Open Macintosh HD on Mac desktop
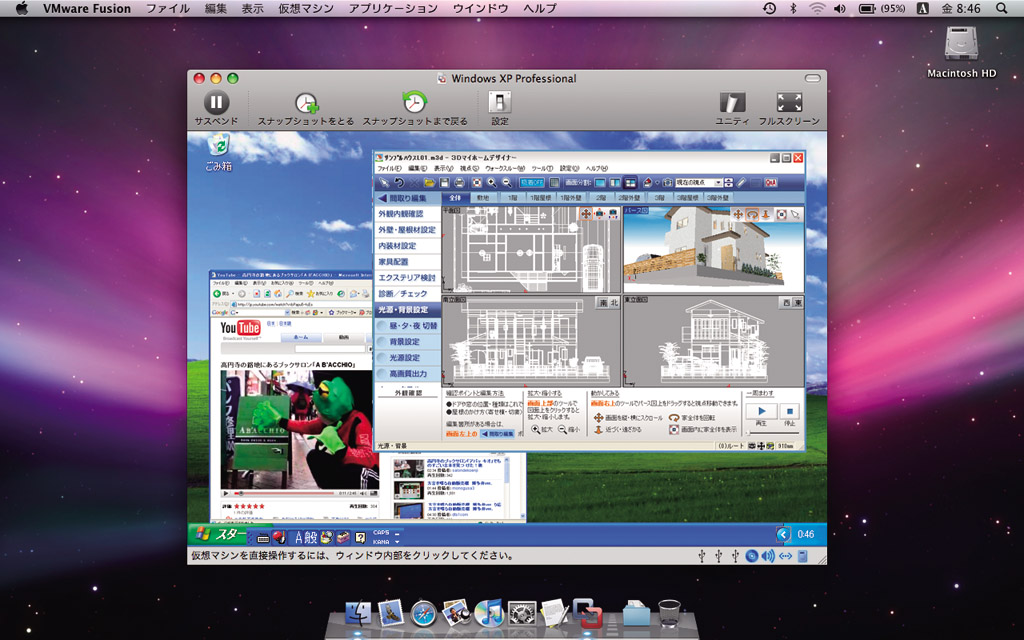 coord(961,53)
